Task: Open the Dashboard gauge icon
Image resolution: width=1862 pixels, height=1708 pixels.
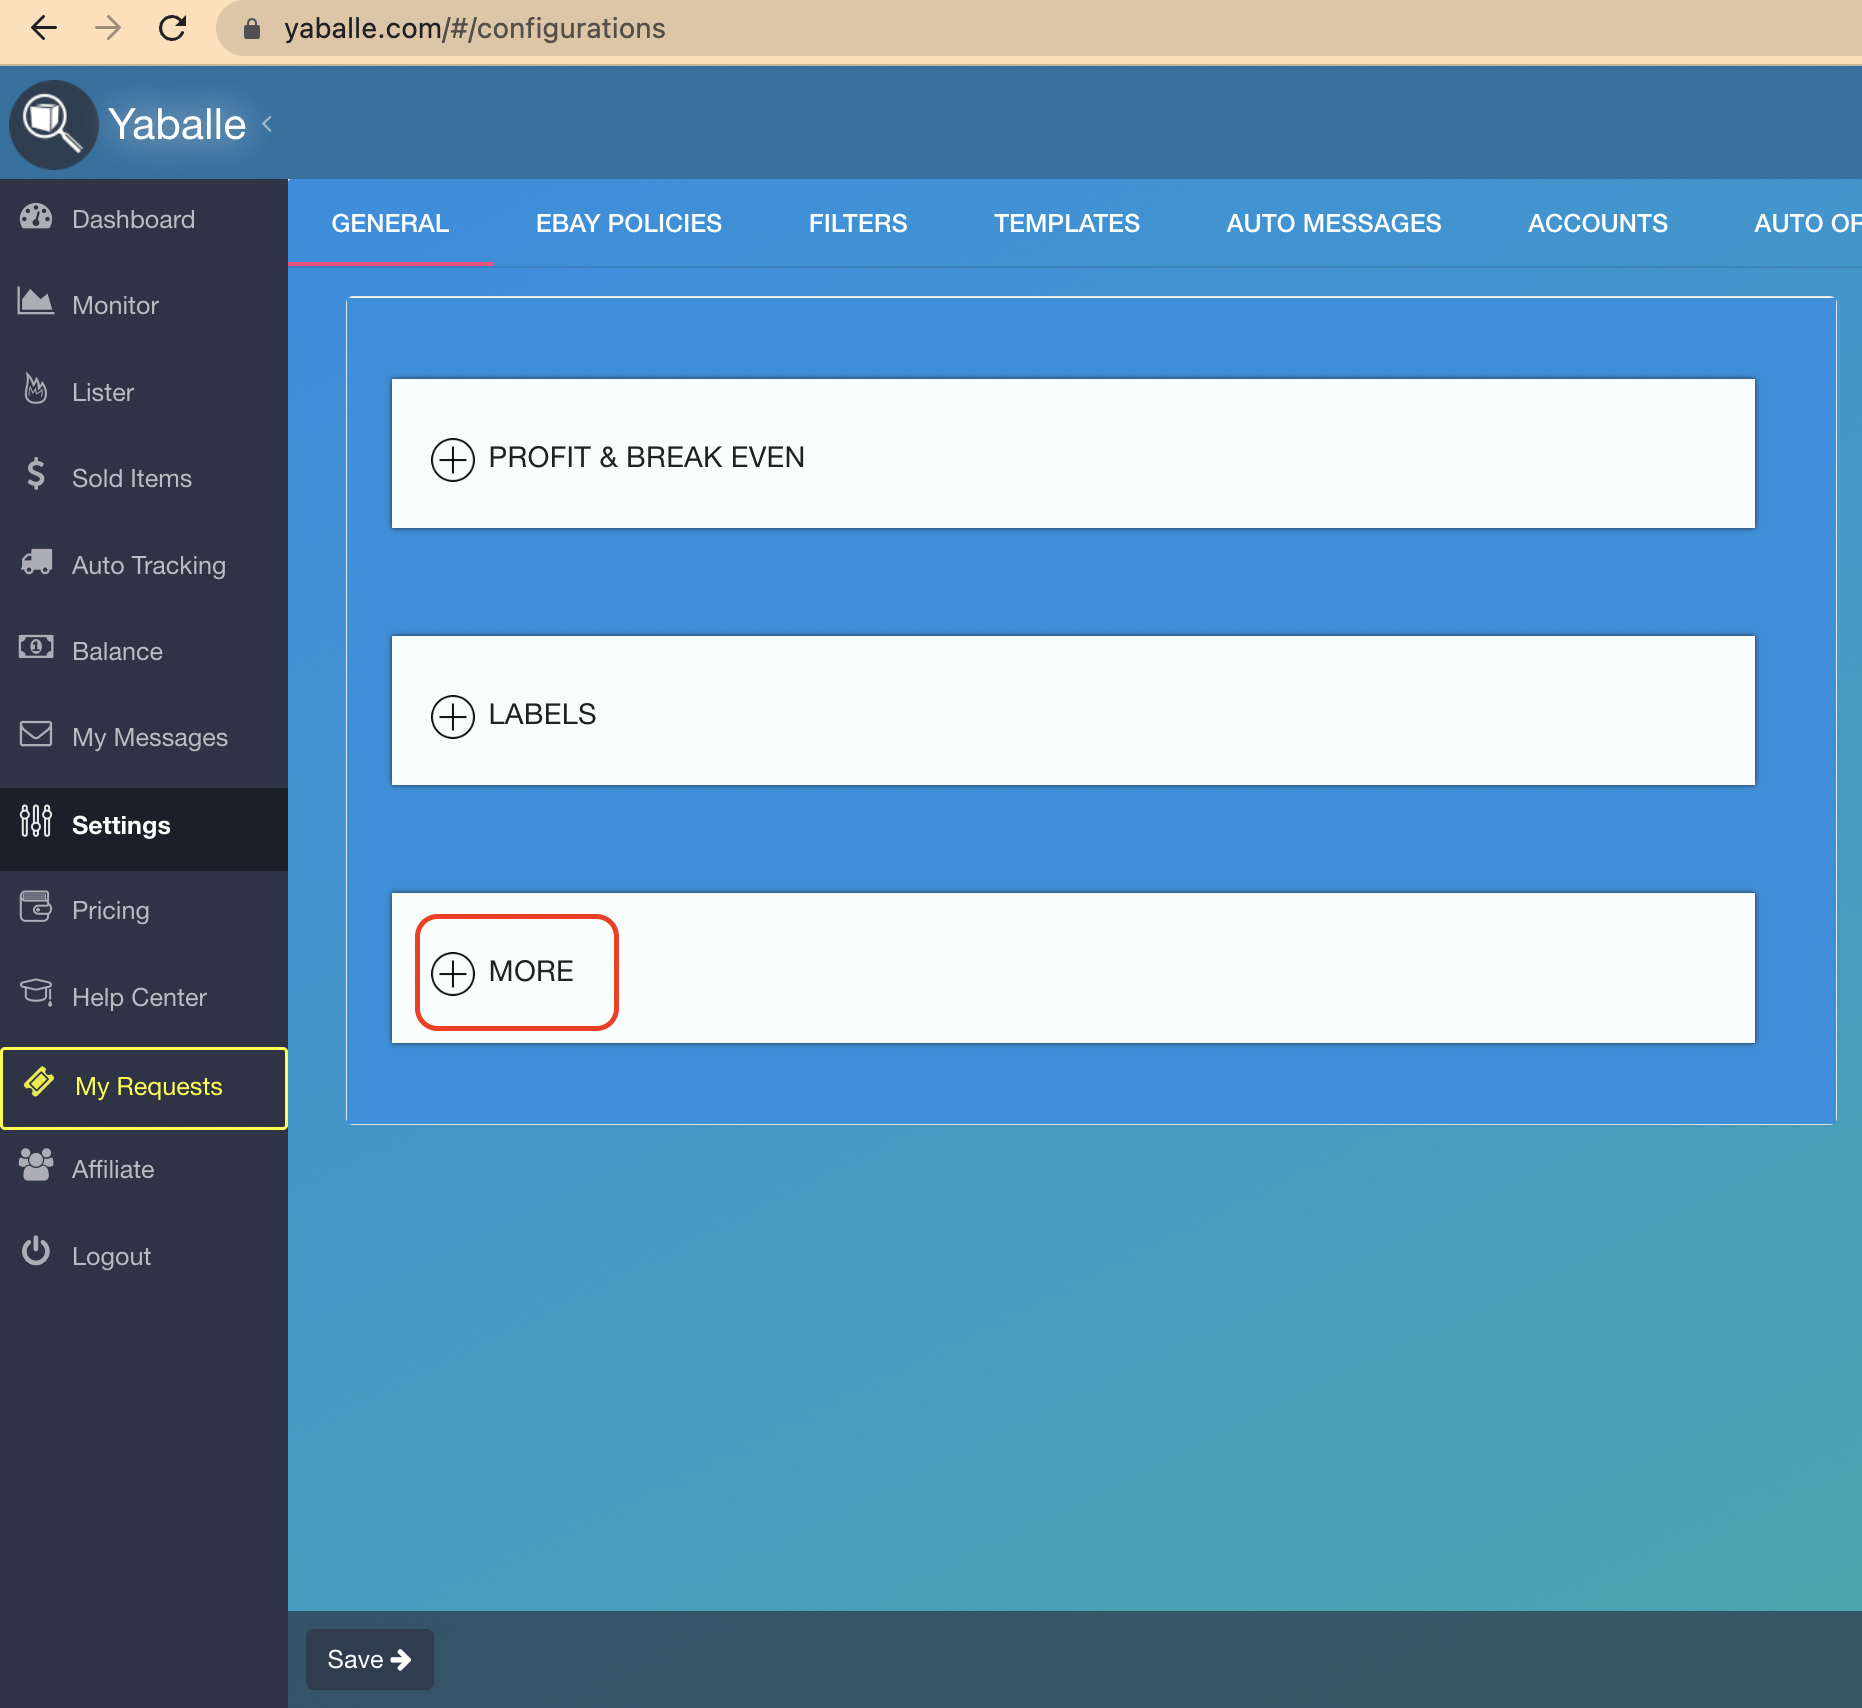Action: [x=36, y=217]
